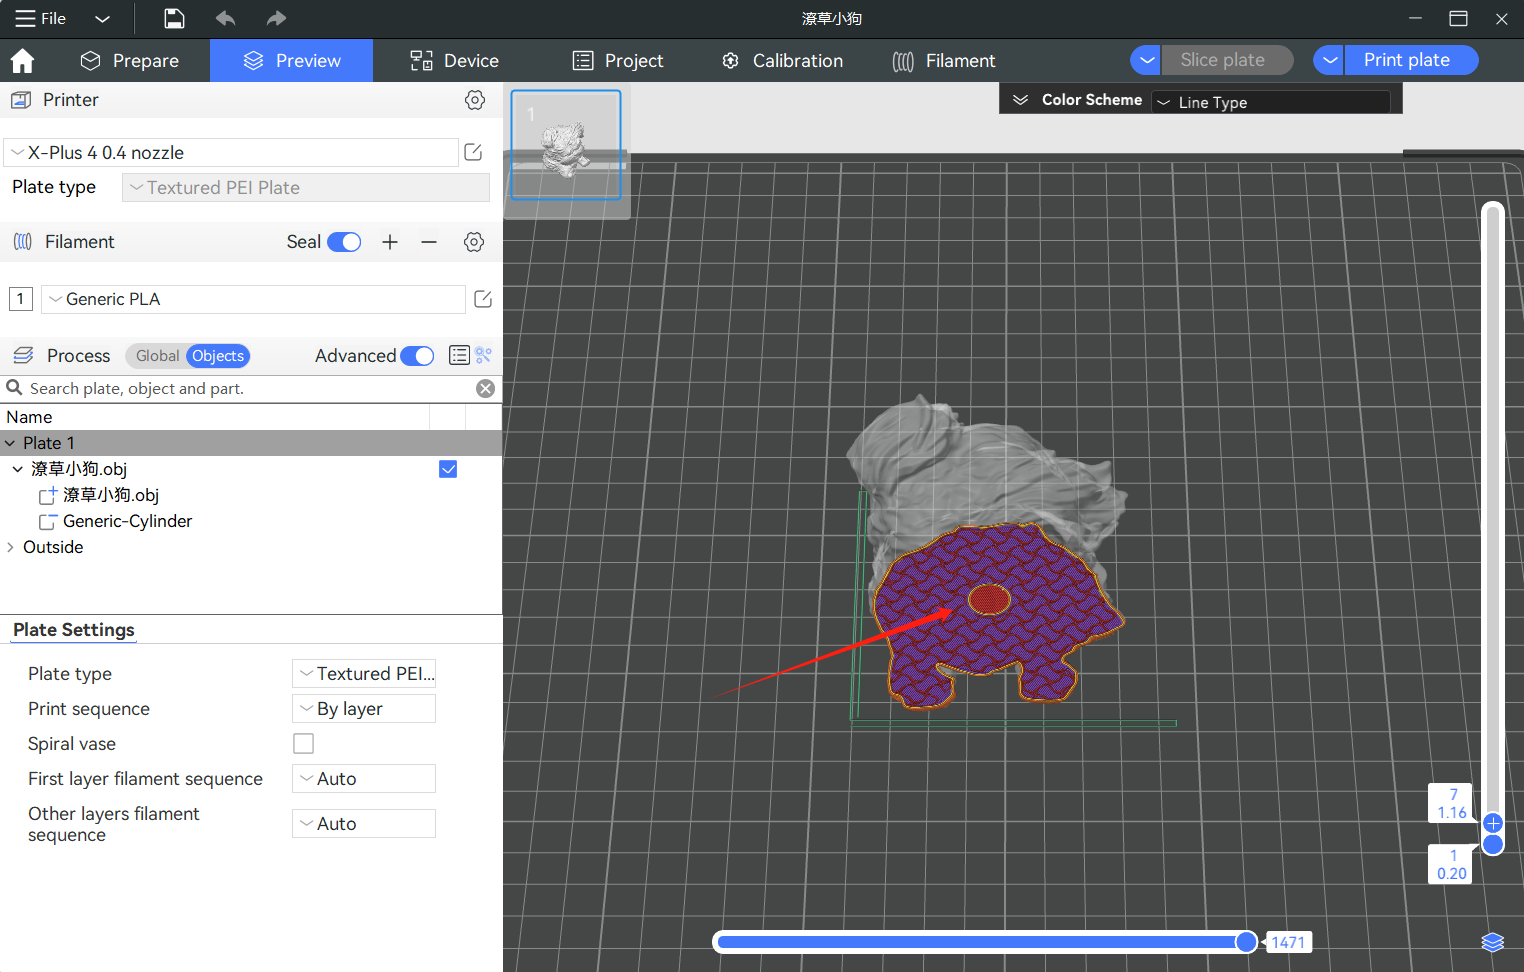1524x972 pixels.
Task: Click the Slice plate button
Action: point(1228,60)
